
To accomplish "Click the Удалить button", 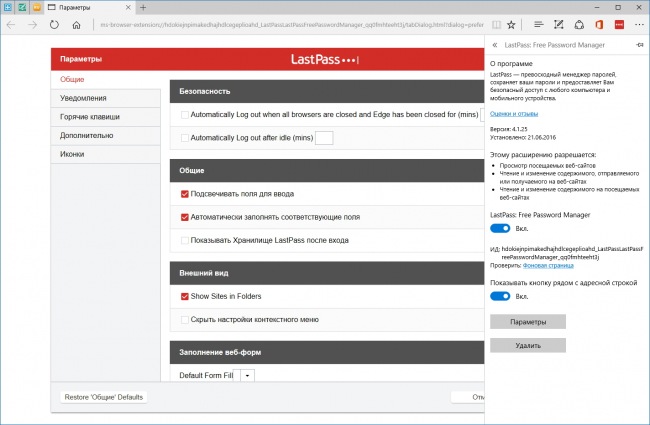I will coord(528,345).
